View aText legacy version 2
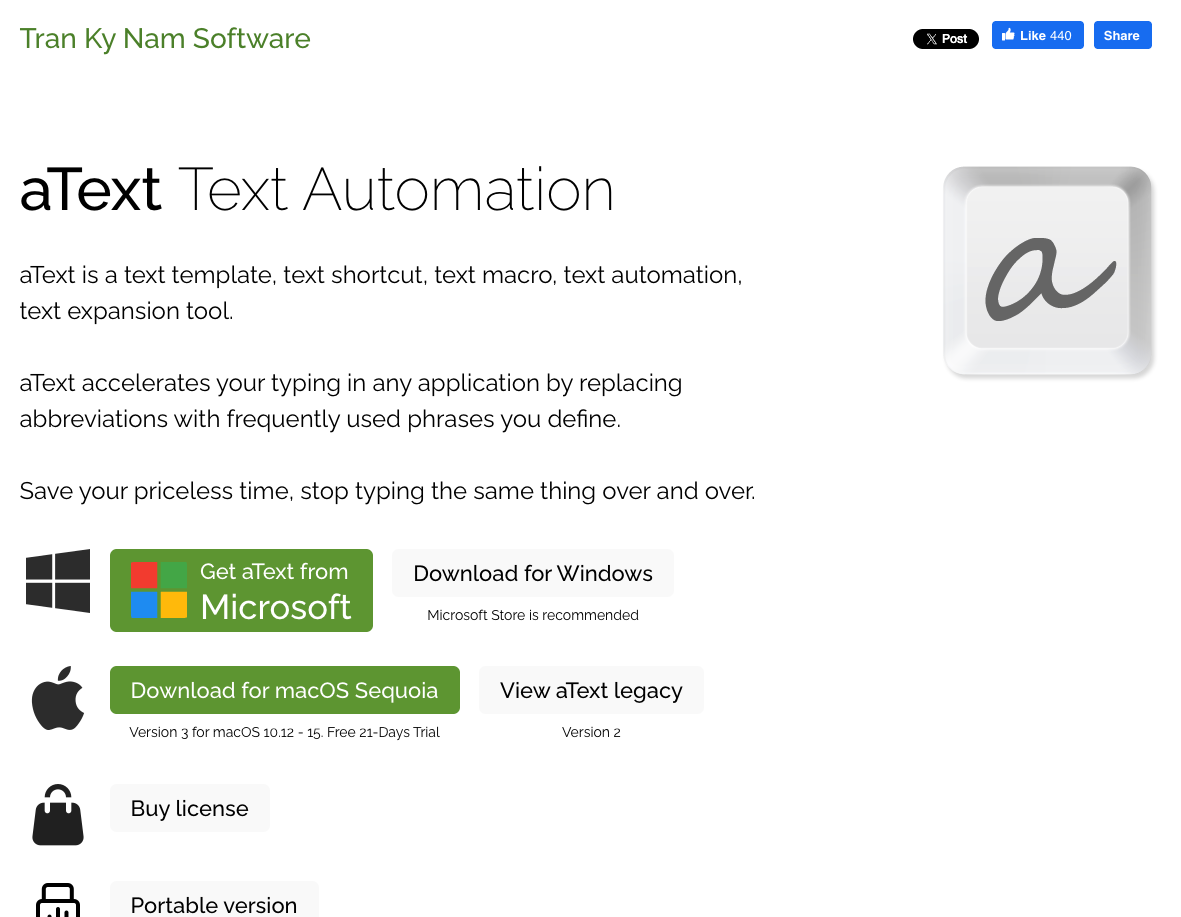Image resolution: width=1181 pixels, height=917 pixels. 591,689
